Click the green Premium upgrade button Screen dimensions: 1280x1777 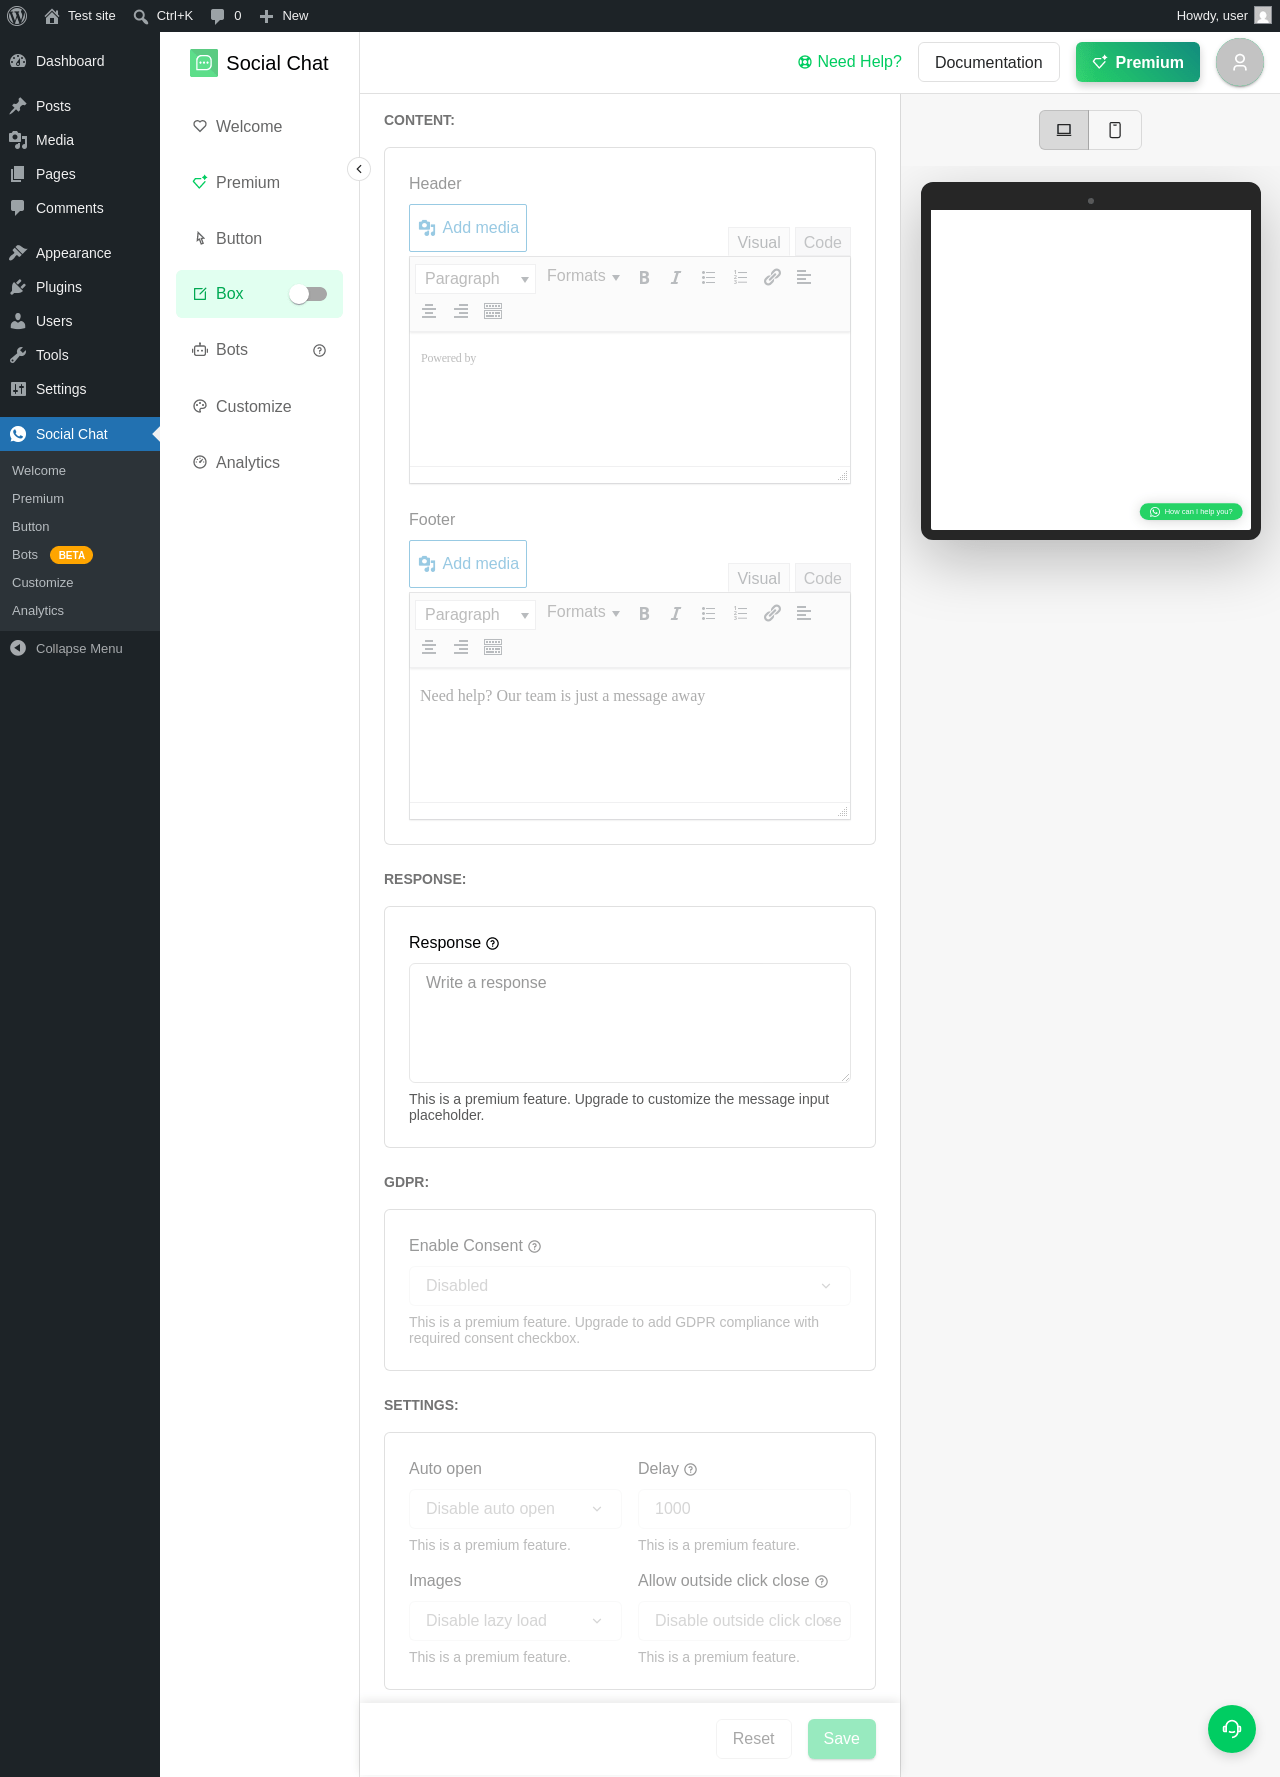pos(1138,63)
